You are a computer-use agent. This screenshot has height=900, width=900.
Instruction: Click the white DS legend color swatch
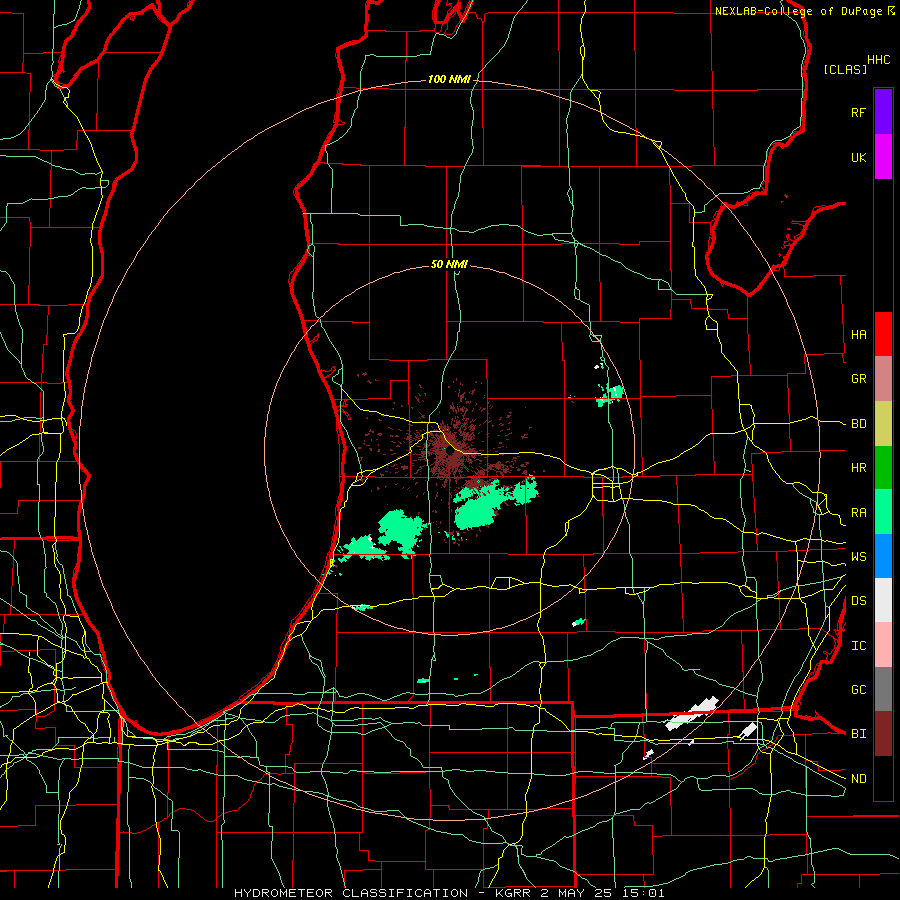pyautogui.click(x=883, y=600)
